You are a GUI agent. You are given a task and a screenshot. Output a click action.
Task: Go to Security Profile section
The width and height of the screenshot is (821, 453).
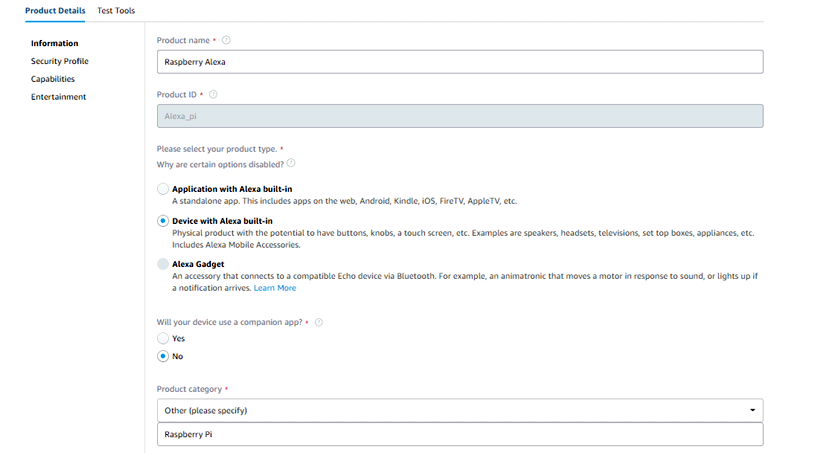pyautogui.click(x=59, y=61)
